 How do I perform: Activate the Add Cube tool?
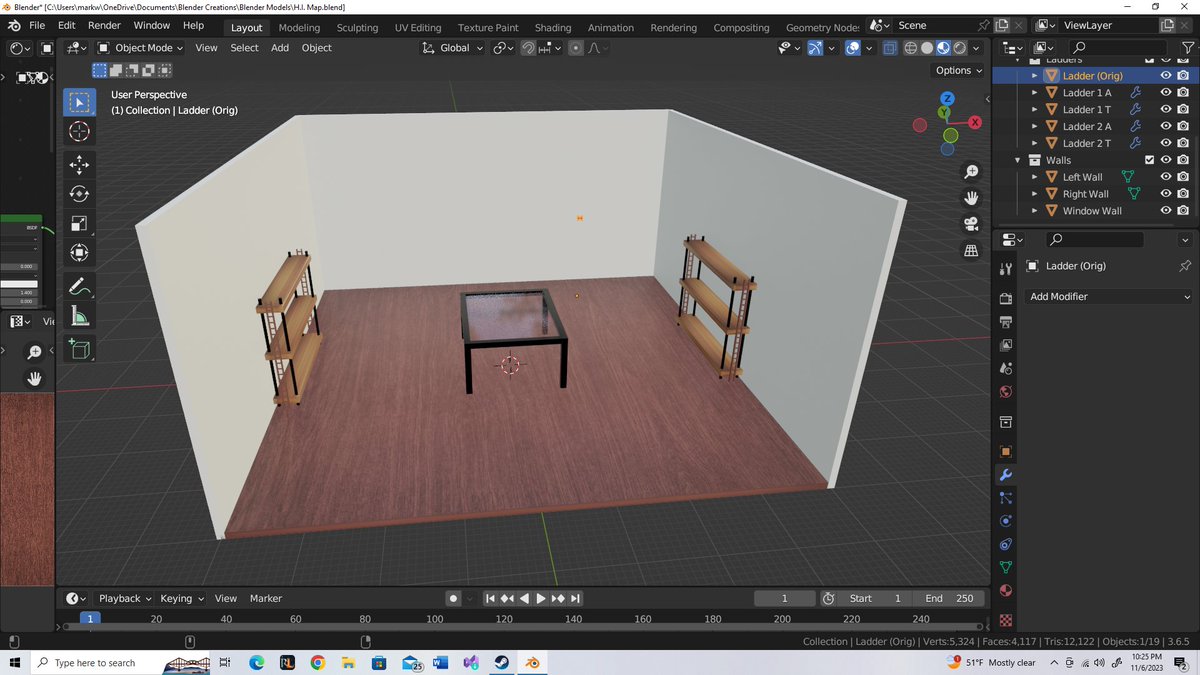pos(80,349)
